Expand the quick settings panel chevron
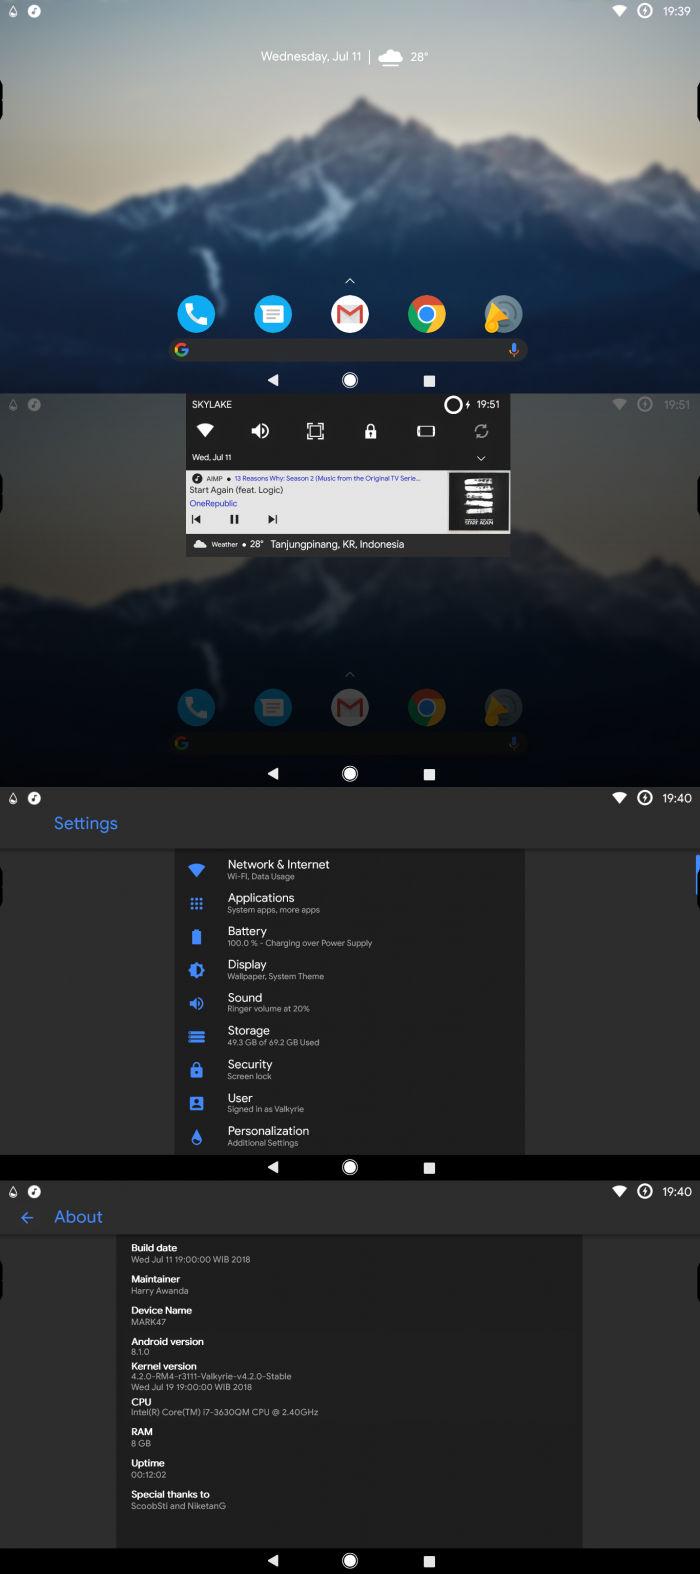 click(x=481, y=458)
